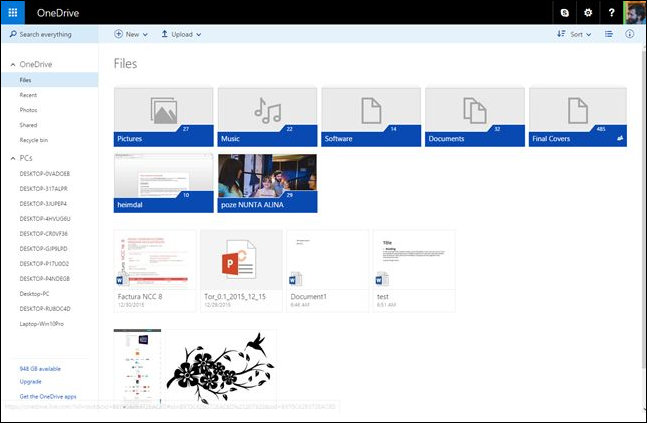
Task: Open the poze NUNTA ALINA folder
Action: [267, 183]
